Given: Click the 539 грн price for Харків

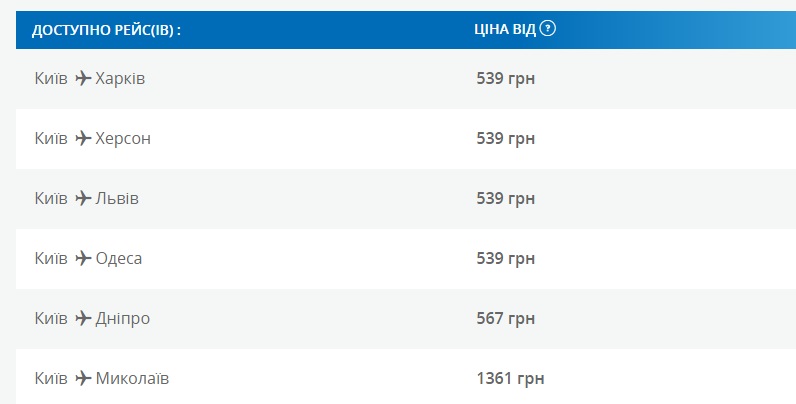Looking at the screenshot, I should pos(505,78).
